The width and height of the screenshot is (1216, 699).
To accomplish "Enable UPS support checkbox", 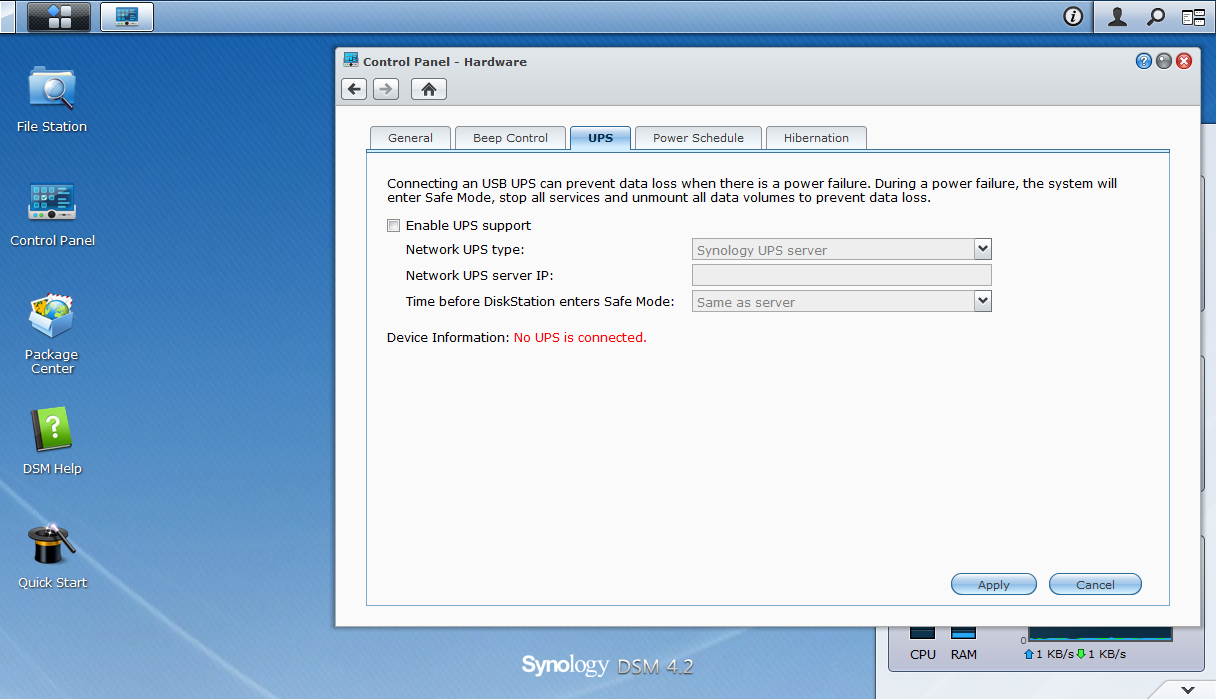I will (x=394, y=225).
